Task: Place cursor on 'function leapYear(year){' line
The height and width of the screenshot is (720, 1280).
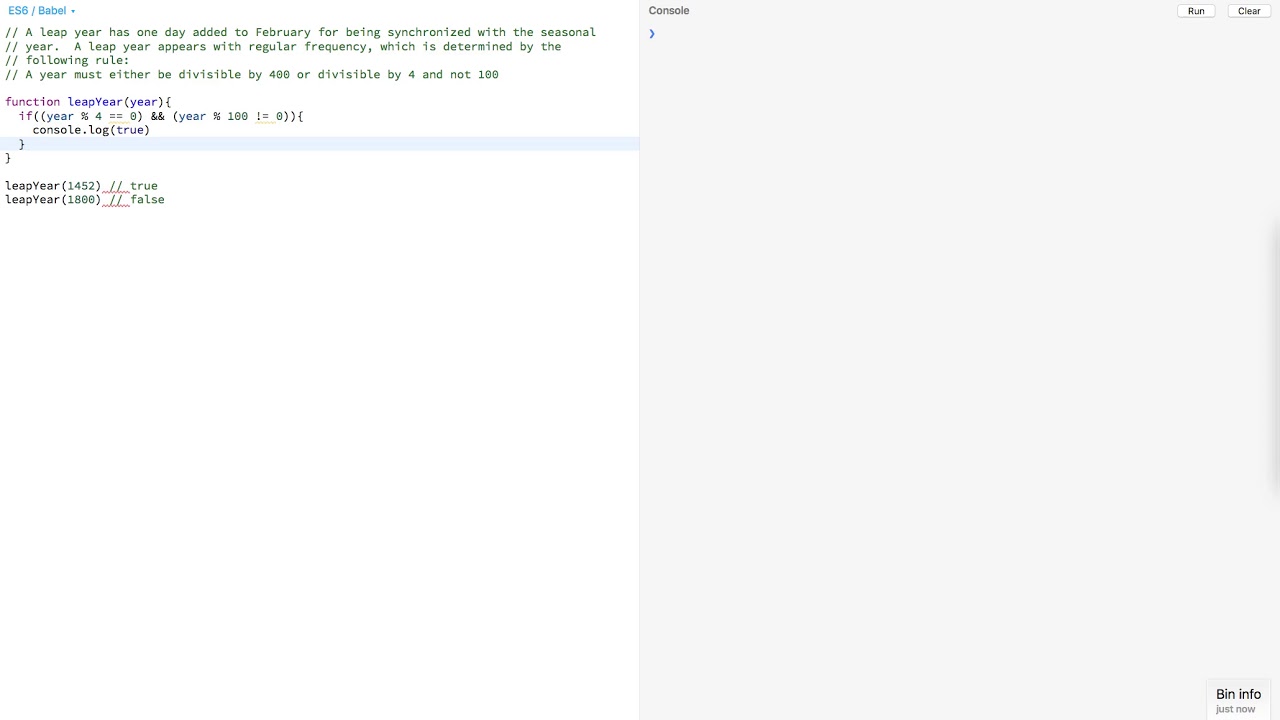Action: (x=88, y=102)
